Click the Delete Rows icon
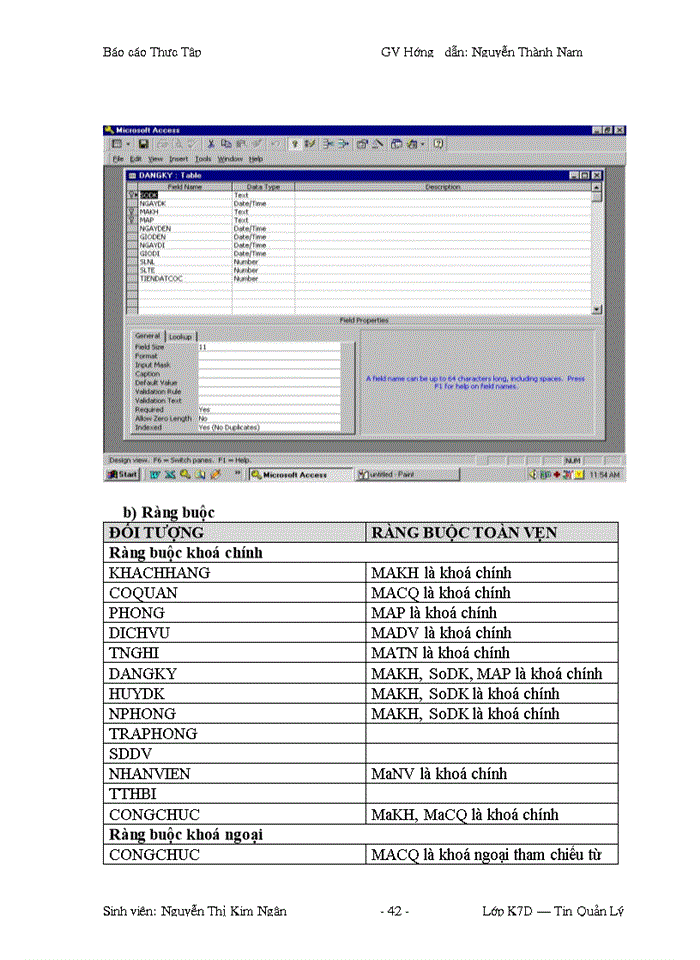 pos(343,144)
